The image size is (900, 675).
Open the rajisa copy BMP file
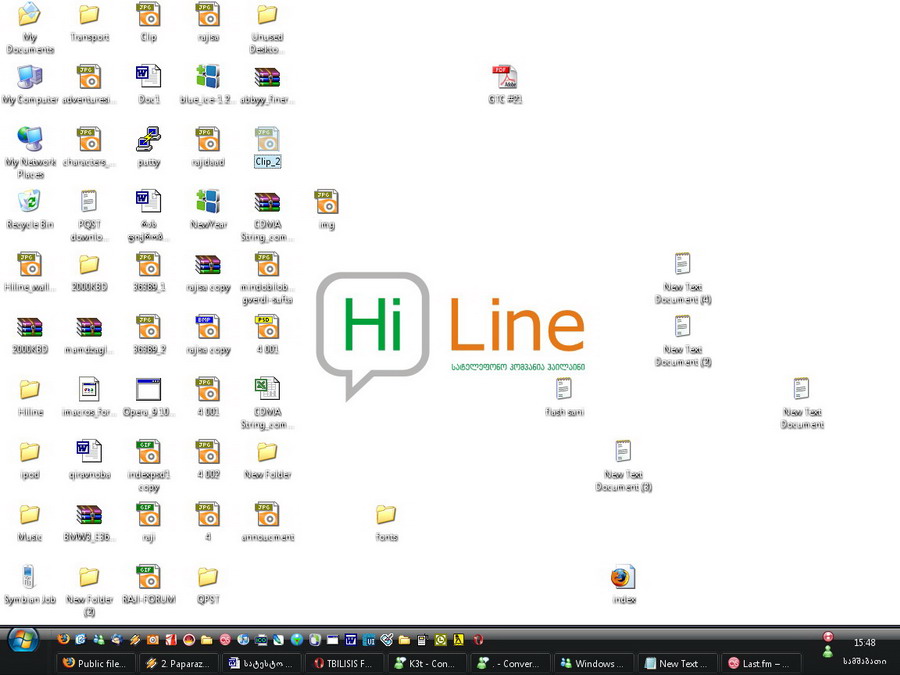[208, 327]
